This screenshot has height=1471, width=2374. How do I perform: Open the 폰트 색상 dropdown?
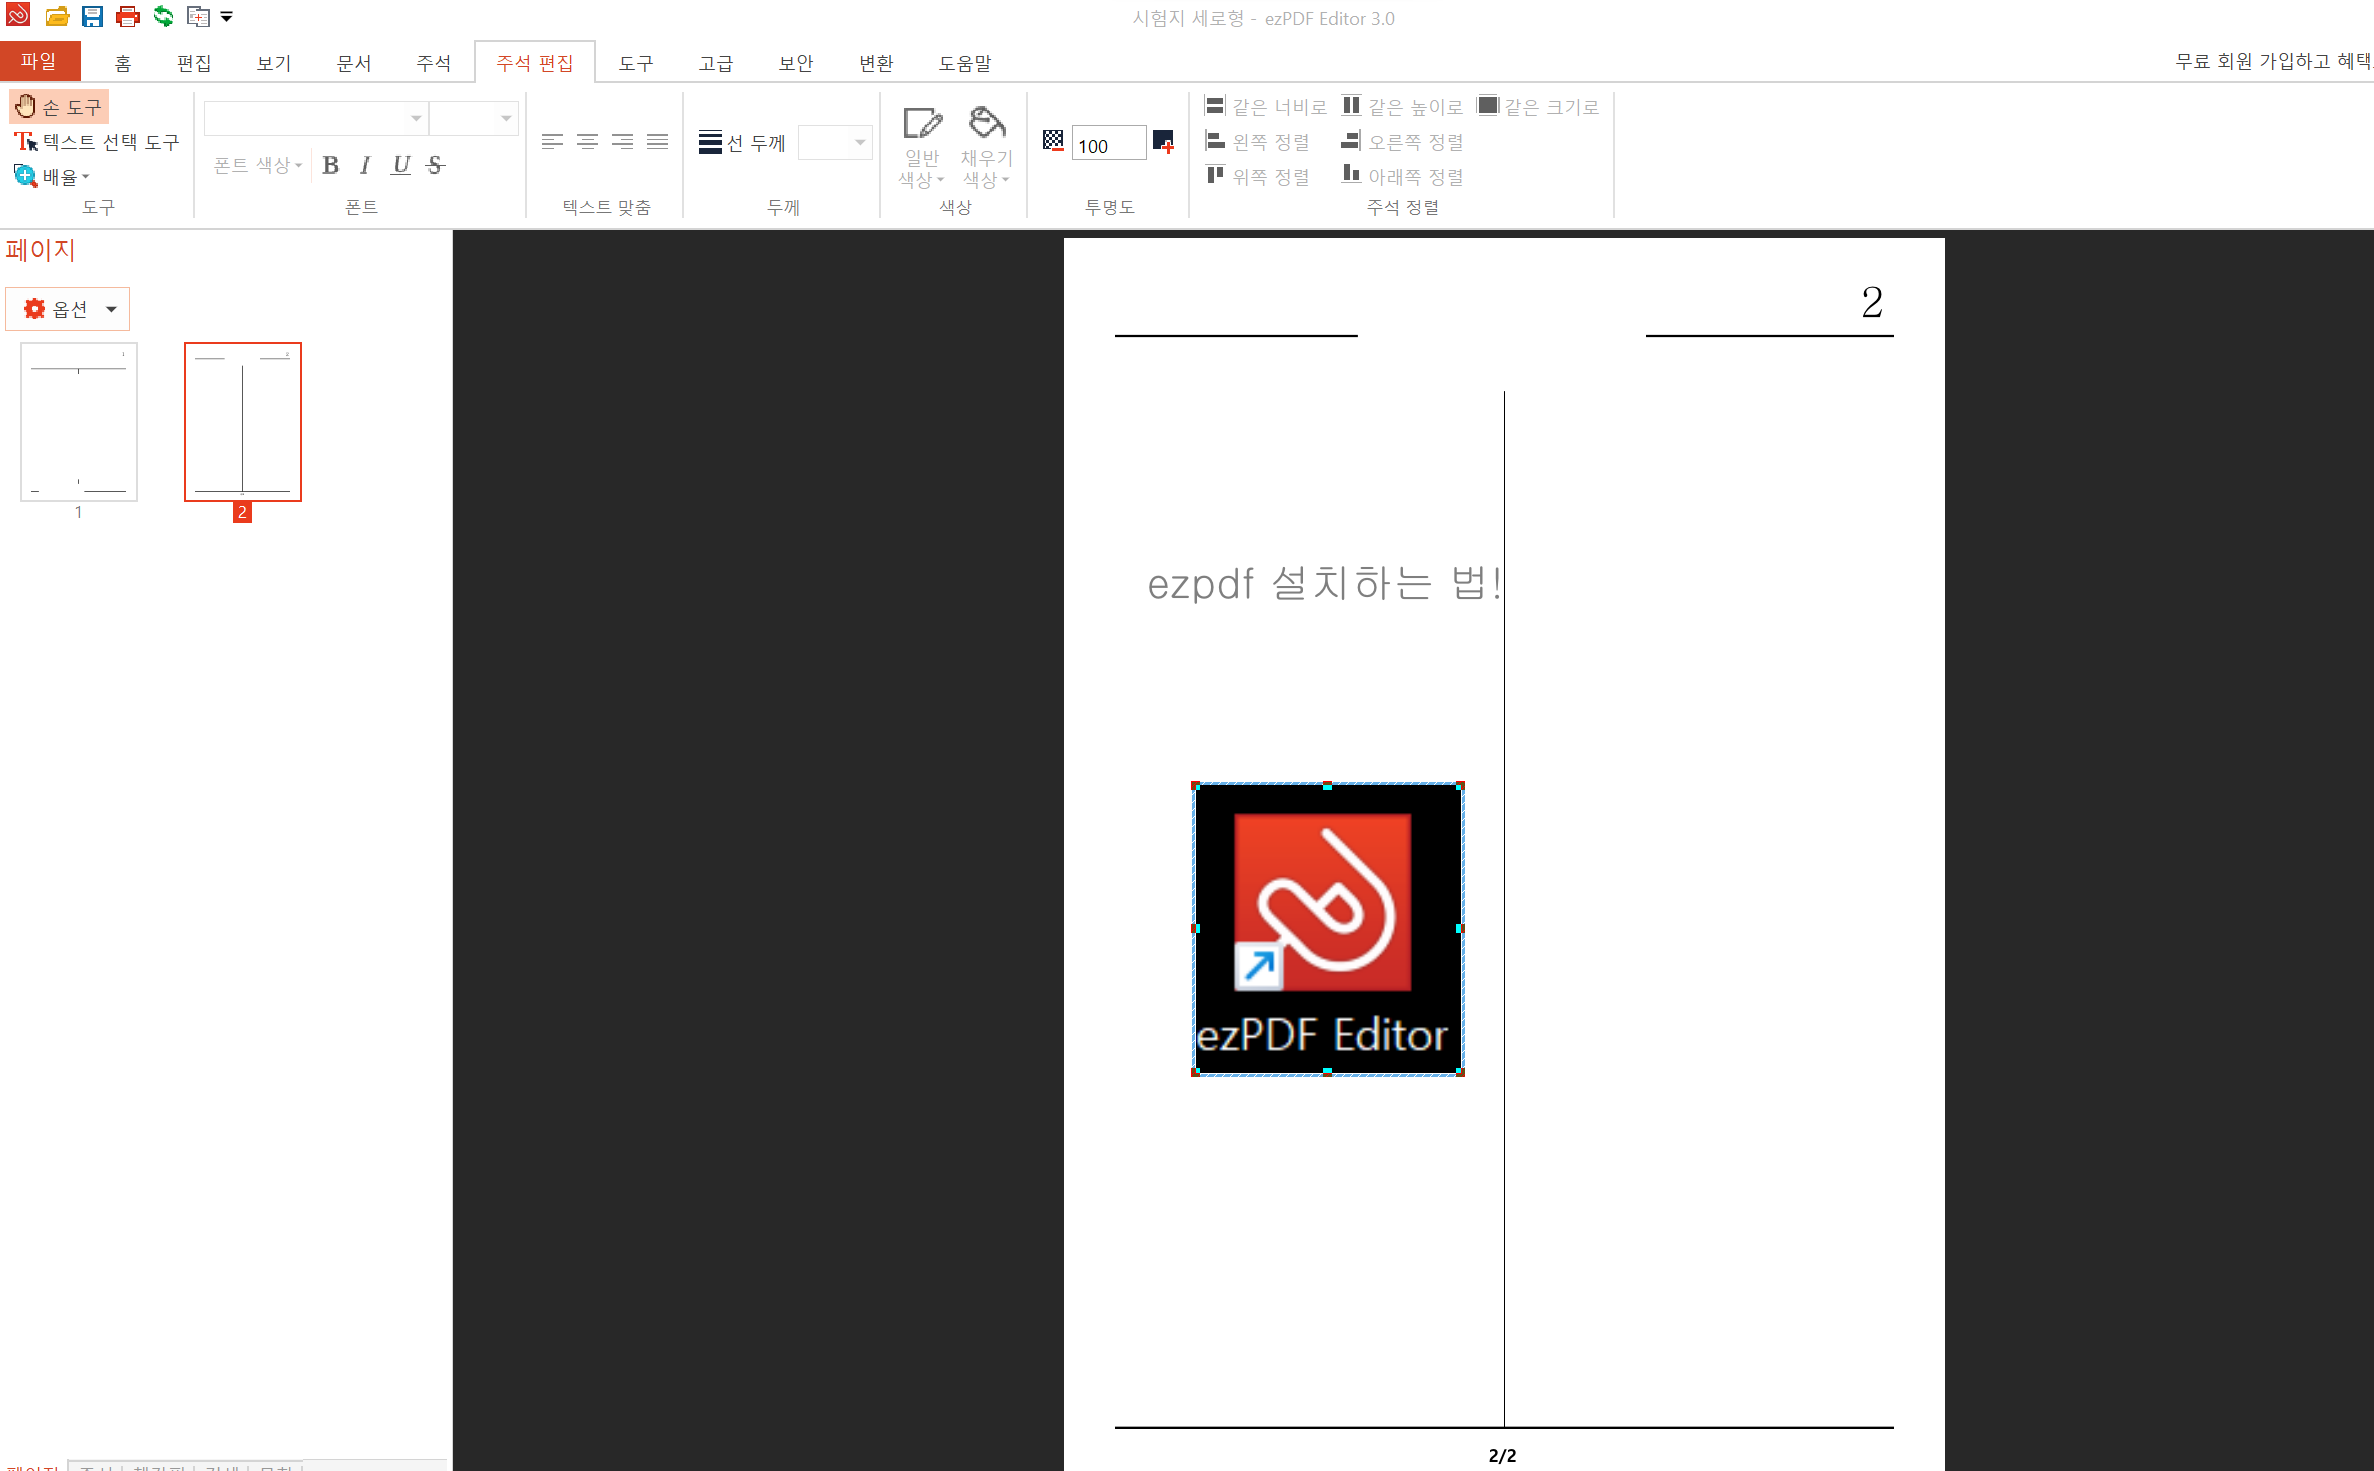[258, 165]
